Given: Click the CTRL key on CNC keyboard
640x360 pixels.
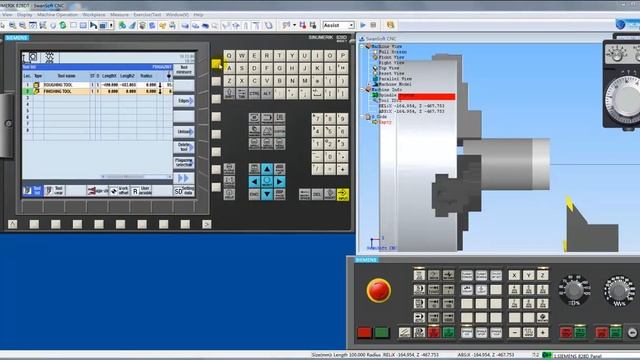Looking at the screenshot, I should coord(254,93).
